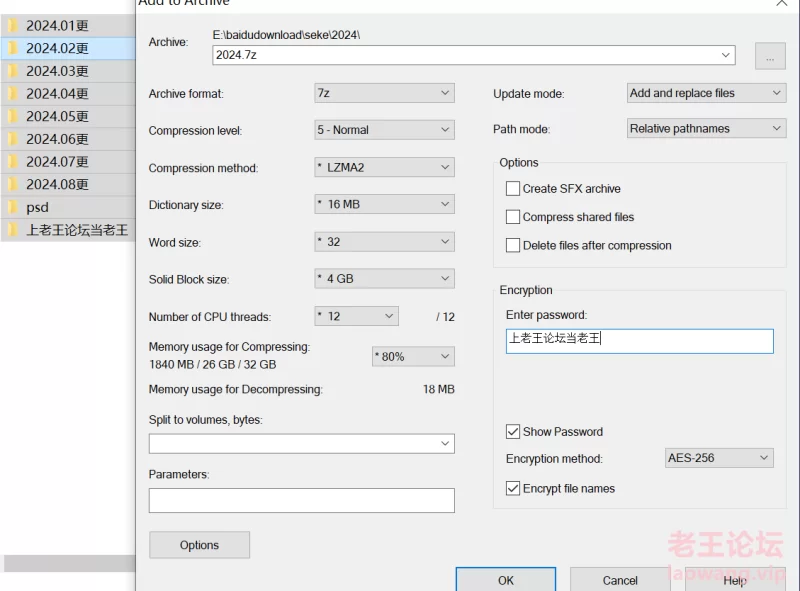The height and width of the screenshot is (591, 800).
Task: Open the Split to volumes dropdown
Action: [x=445, y=444]
